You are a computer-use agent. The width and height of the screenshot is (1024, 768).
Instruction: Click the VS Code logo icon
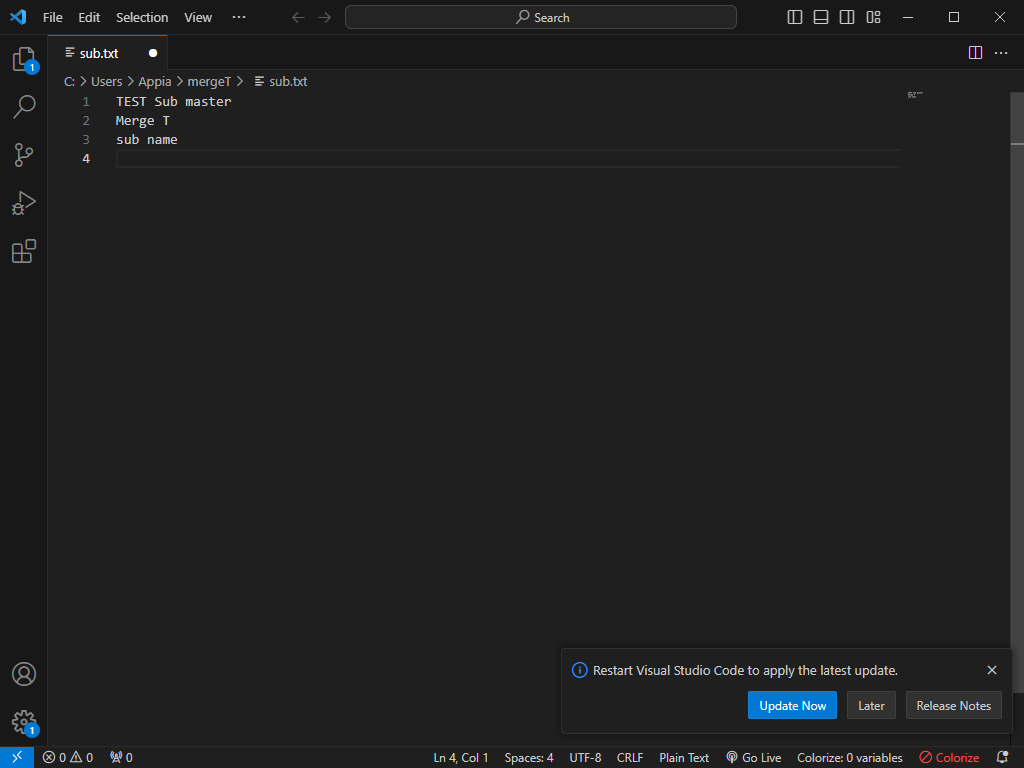18,17
